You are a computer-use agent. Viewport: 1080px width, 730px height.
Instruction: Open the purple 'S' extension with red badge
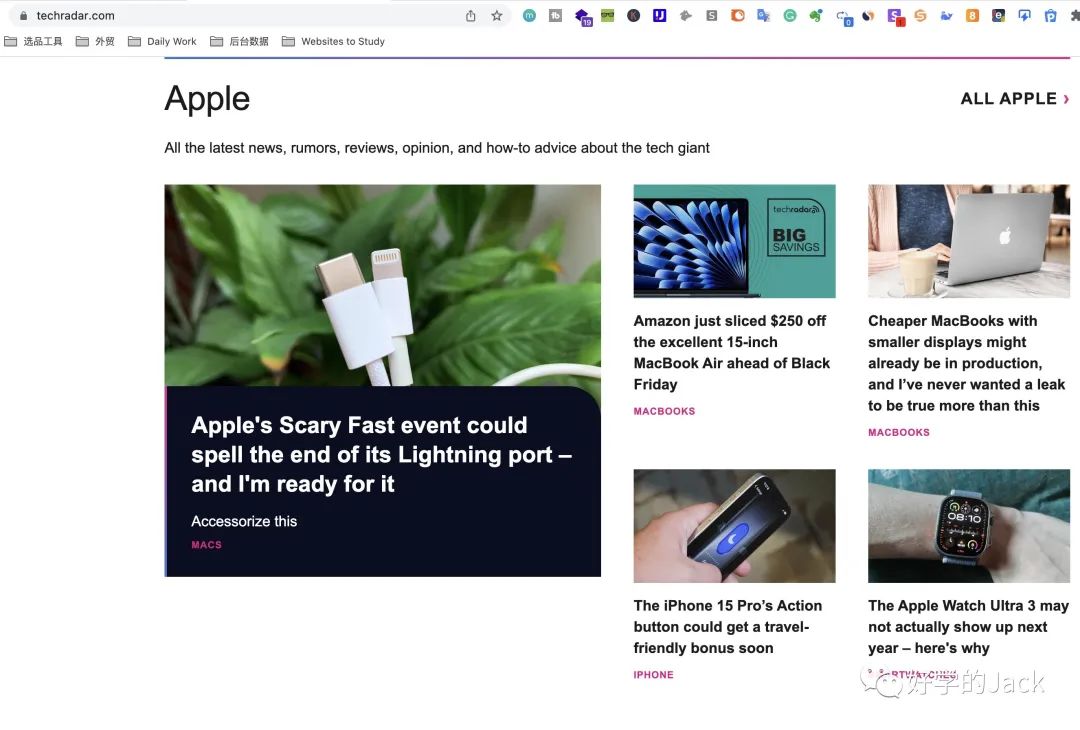coord(895,17)
